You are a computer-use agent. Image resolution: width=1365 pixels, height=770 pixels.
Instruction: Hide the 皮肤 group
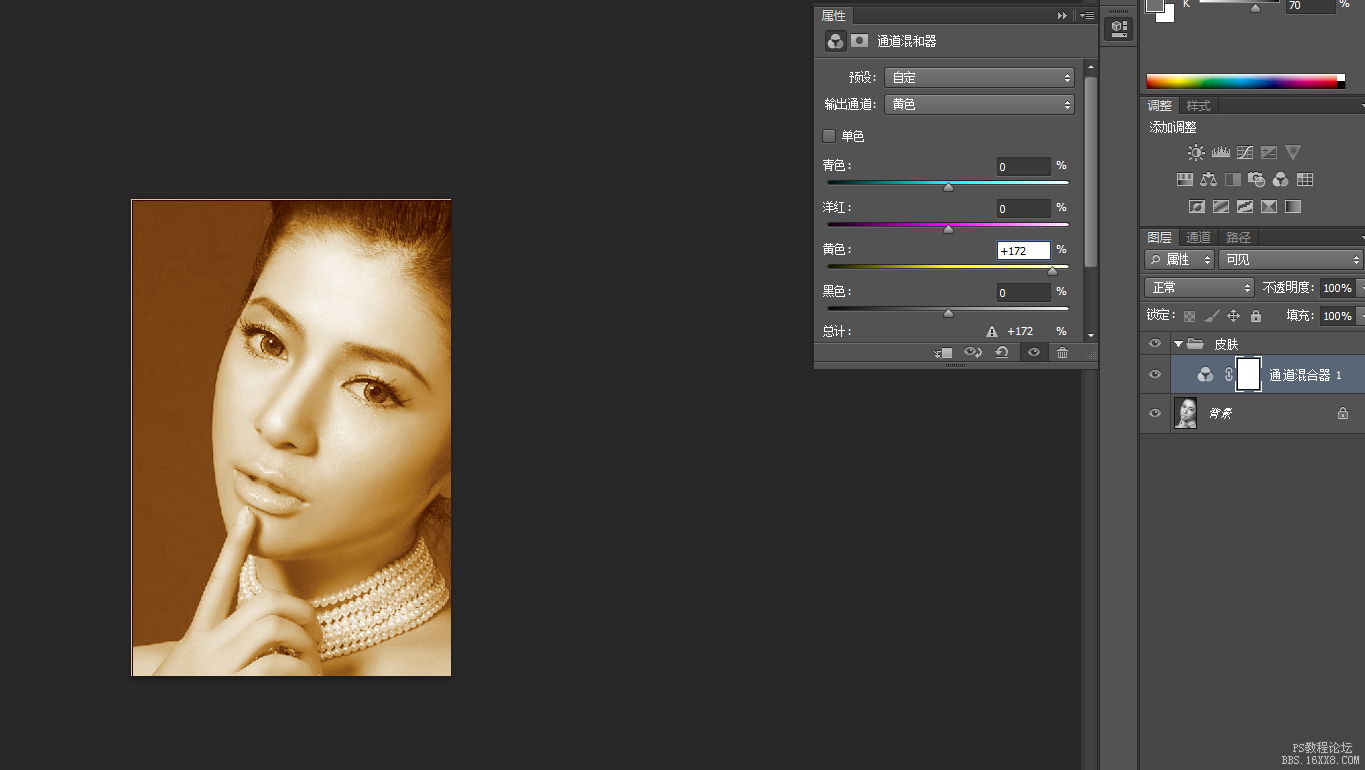[x=1155, y=344]
